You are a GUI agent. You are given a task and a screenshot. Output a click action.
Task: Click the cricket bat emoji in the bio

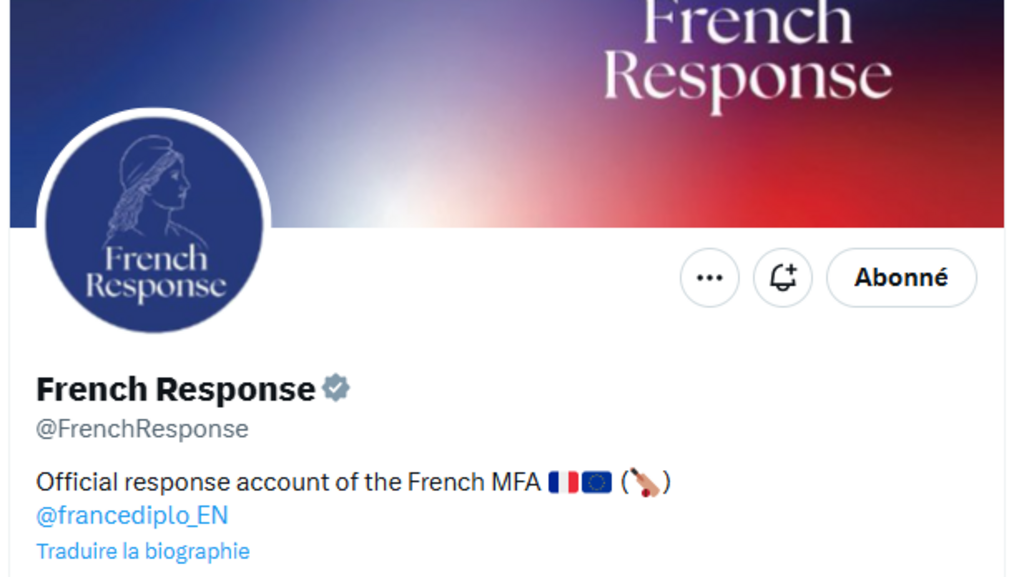click(x=648, y=482)
